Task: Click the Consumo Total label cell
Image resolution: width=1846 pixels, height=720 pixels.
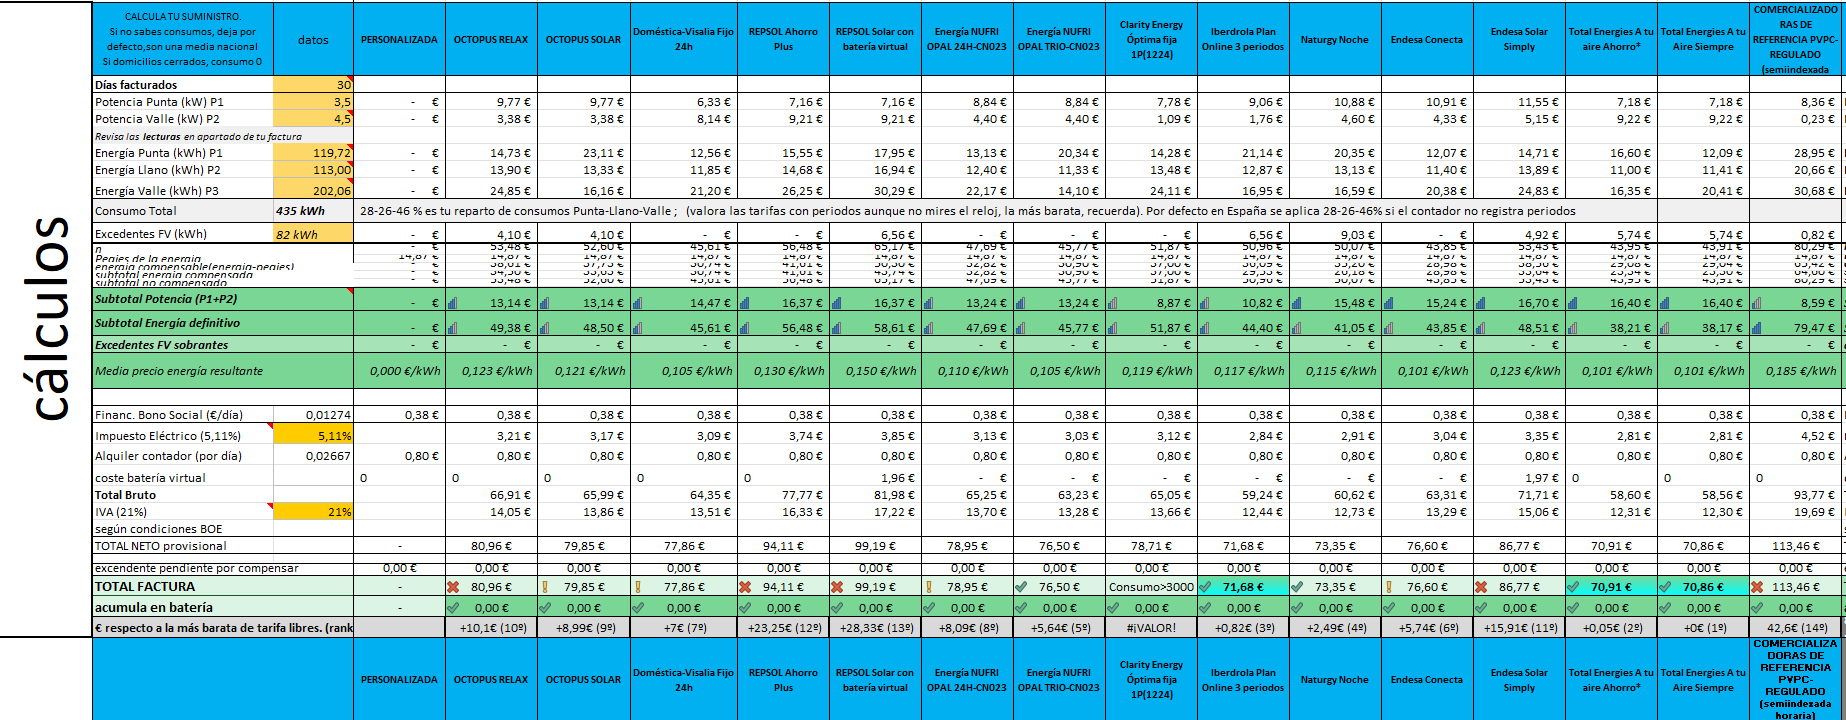Action: 183,211
